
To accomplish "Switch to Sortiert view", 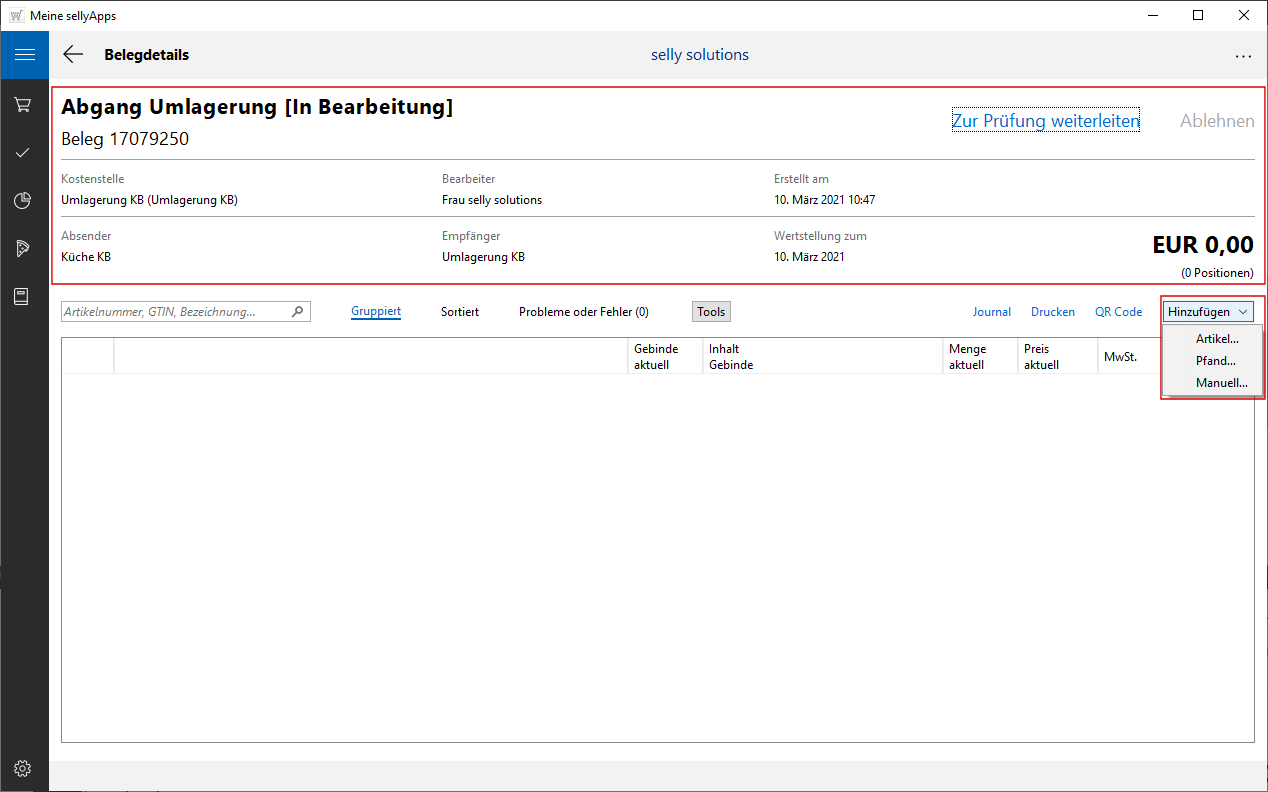I will coord(460,312).
